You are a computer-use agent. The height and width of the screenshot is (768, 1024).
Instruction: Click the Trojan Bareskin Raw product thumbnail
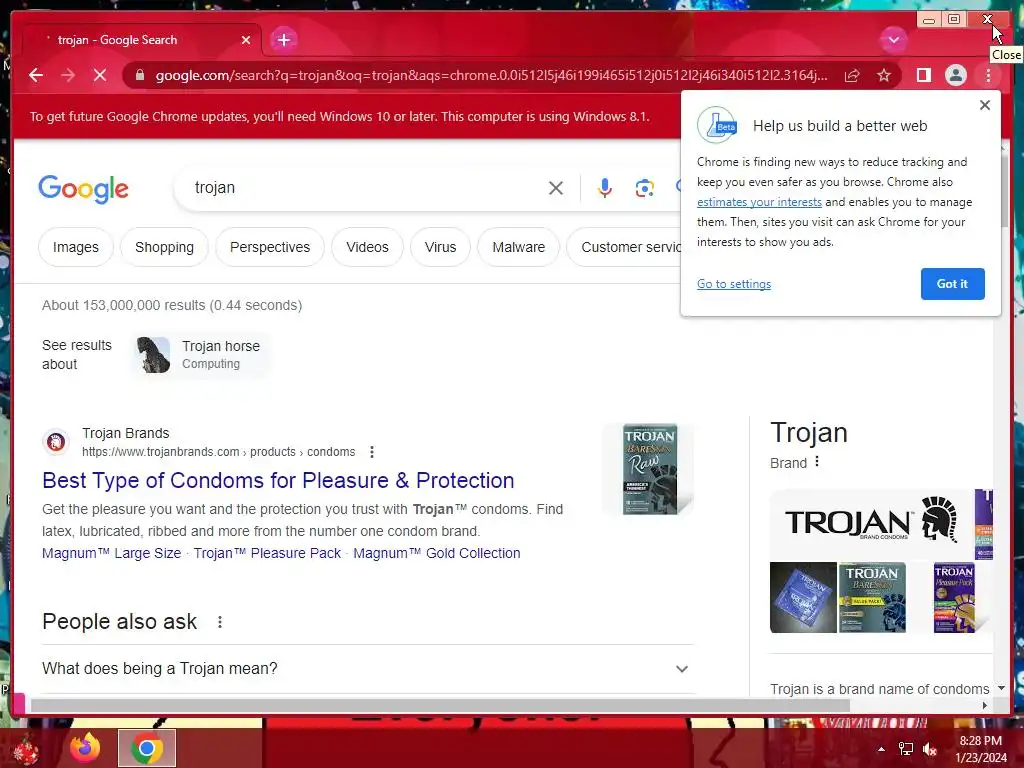[x=649, y=470]
